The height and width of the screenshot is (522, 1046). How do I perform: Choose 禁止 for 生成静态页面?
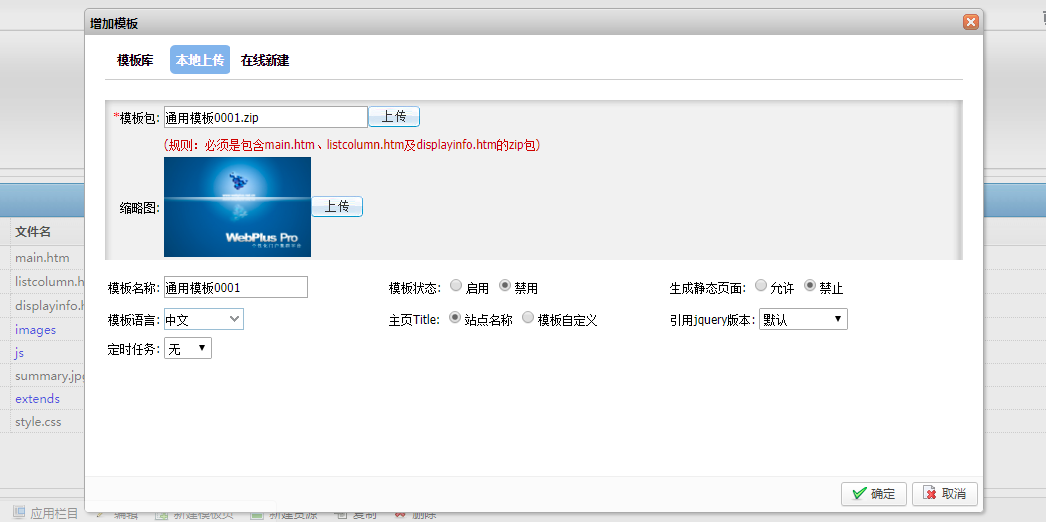(810, 285)
